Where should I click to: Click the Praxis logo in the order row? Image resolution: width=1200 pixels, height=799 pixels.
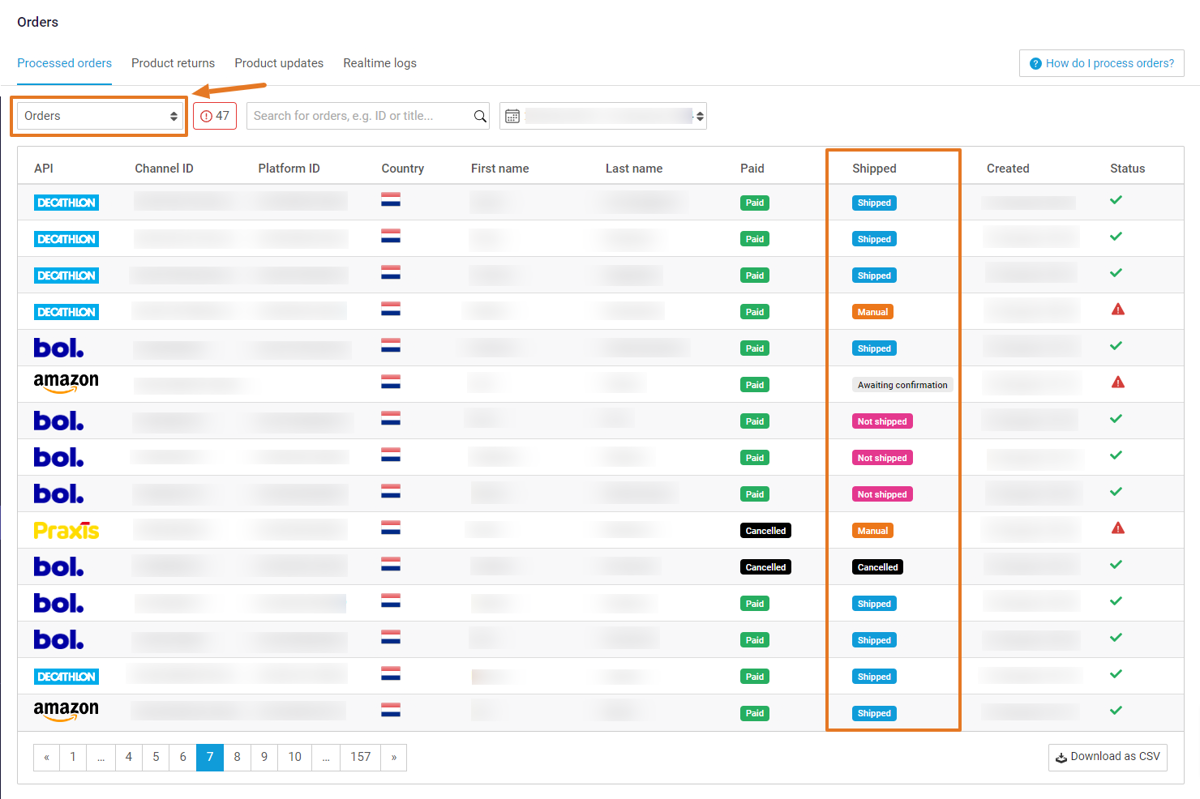(66, 530)
